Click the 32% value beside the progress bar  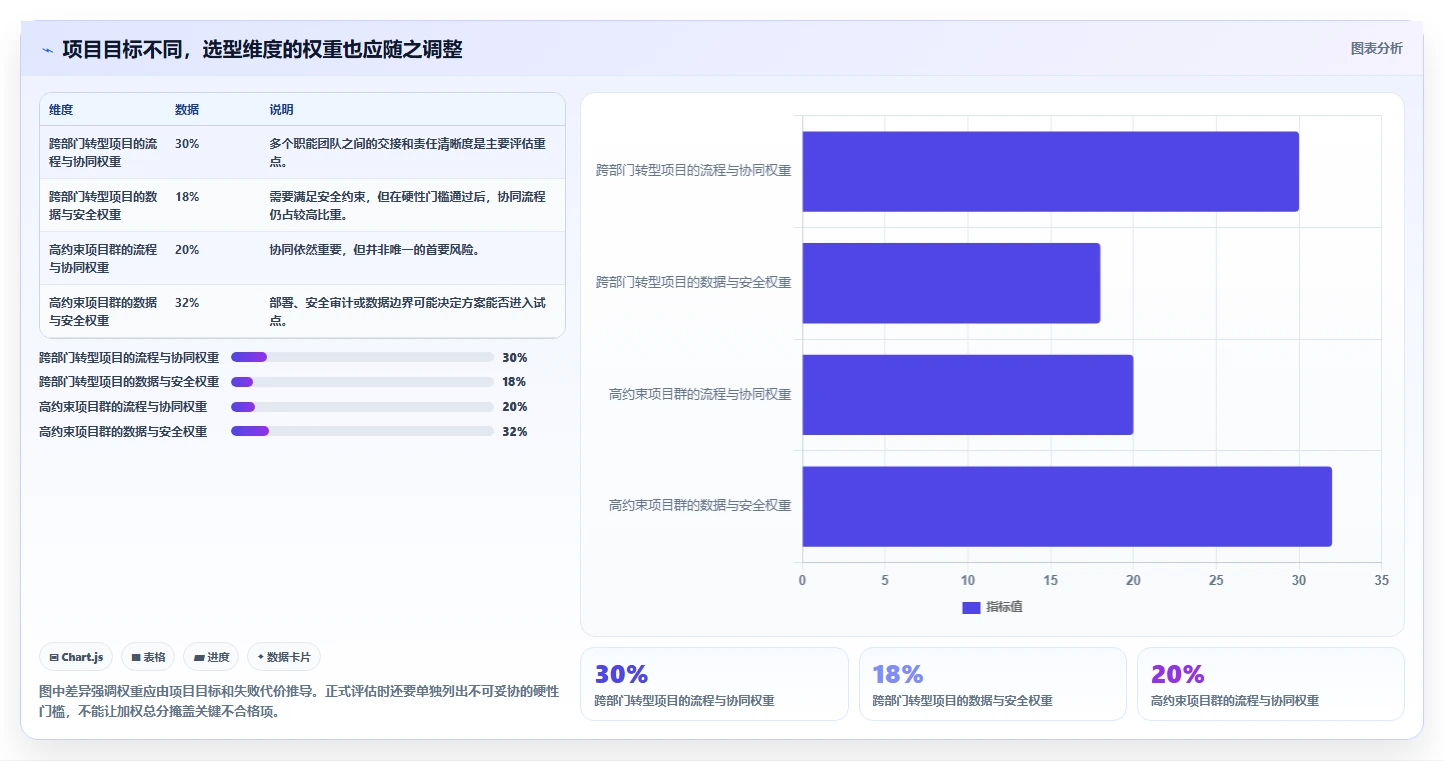click(514, 431)
